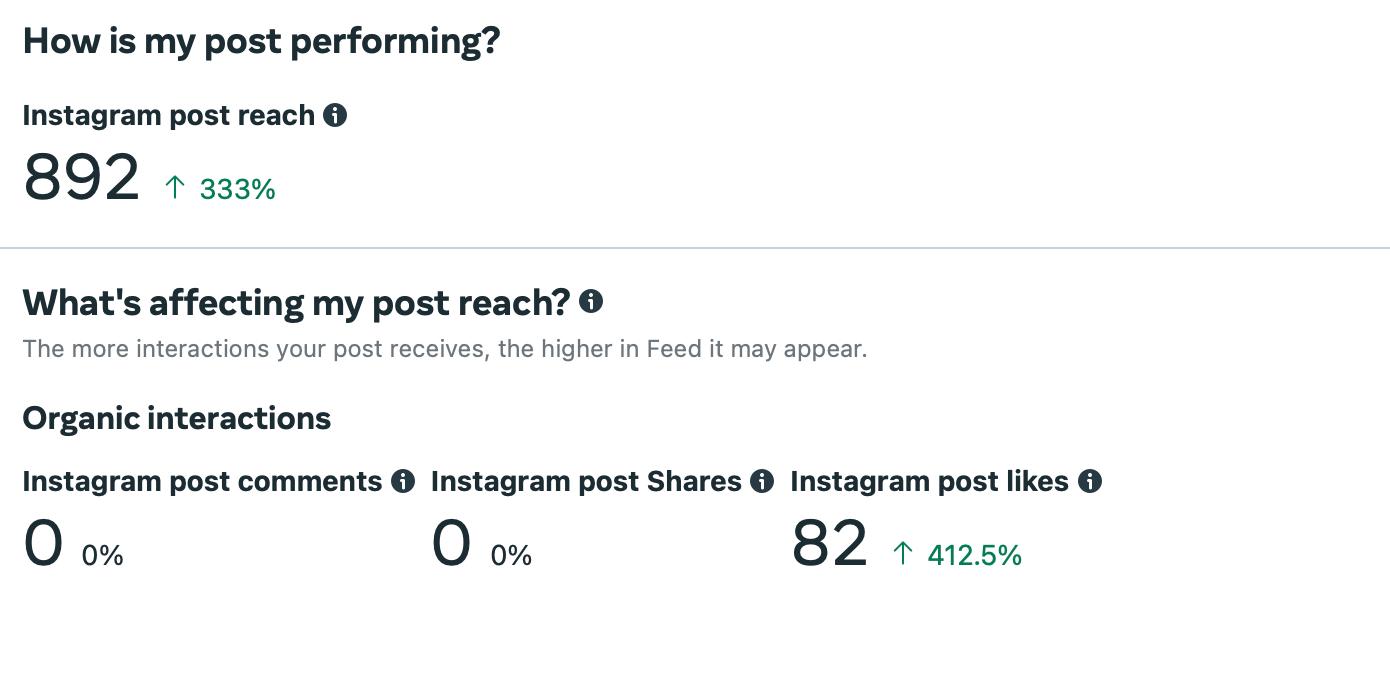
Task: Click the 892 reach value
Action: coord(81,178)
